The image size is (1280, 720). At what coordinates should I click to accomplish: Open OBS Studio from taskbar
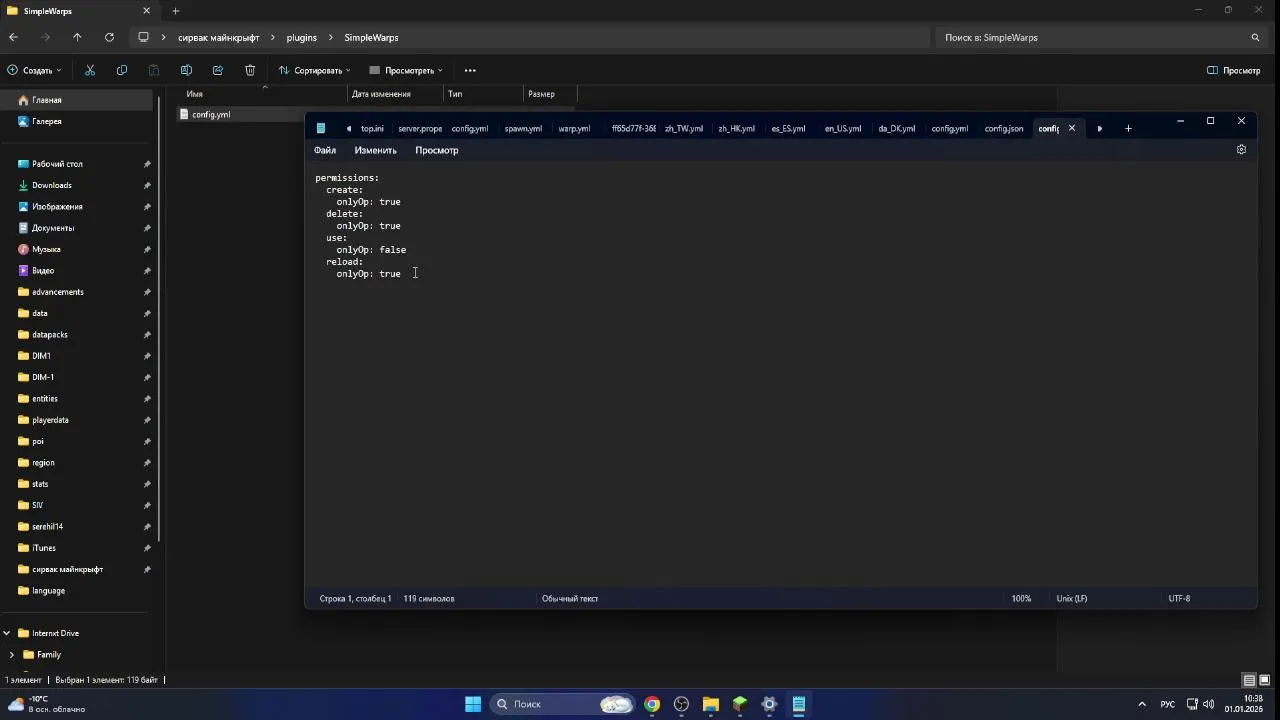(x=681, y=704)
